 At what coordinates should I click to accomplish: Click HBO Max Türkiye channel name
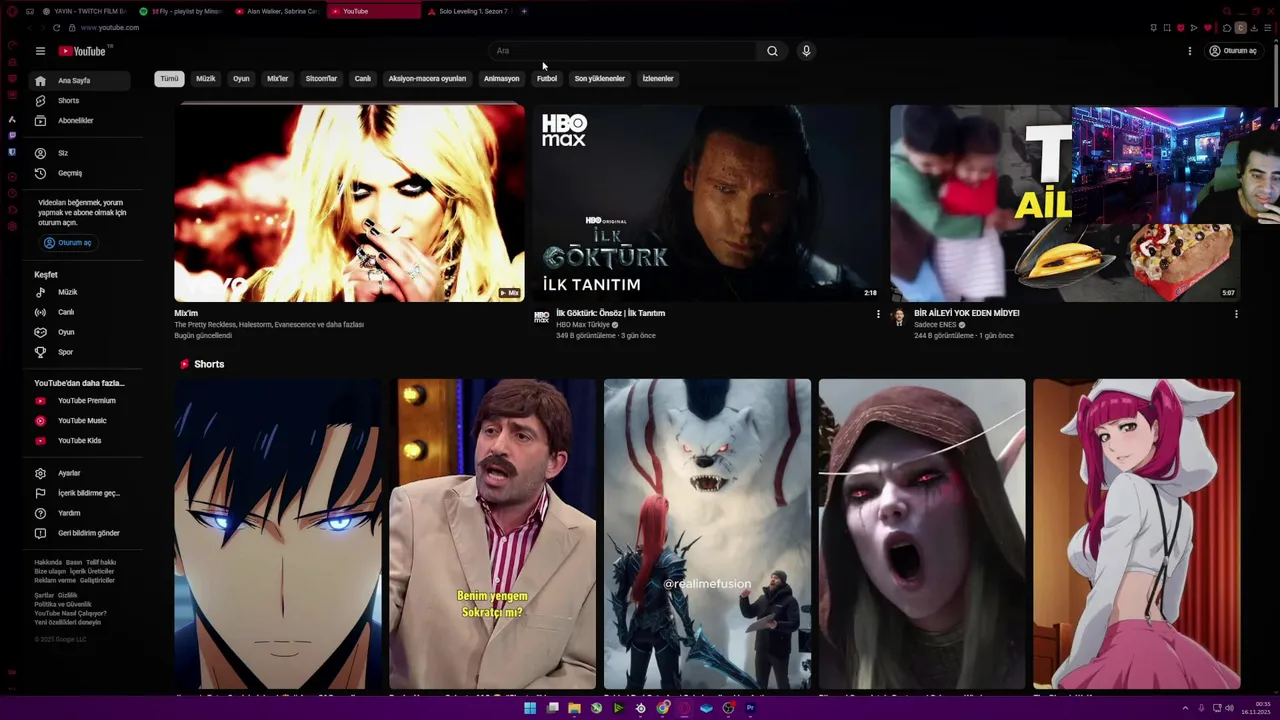[x=582, y=325]
